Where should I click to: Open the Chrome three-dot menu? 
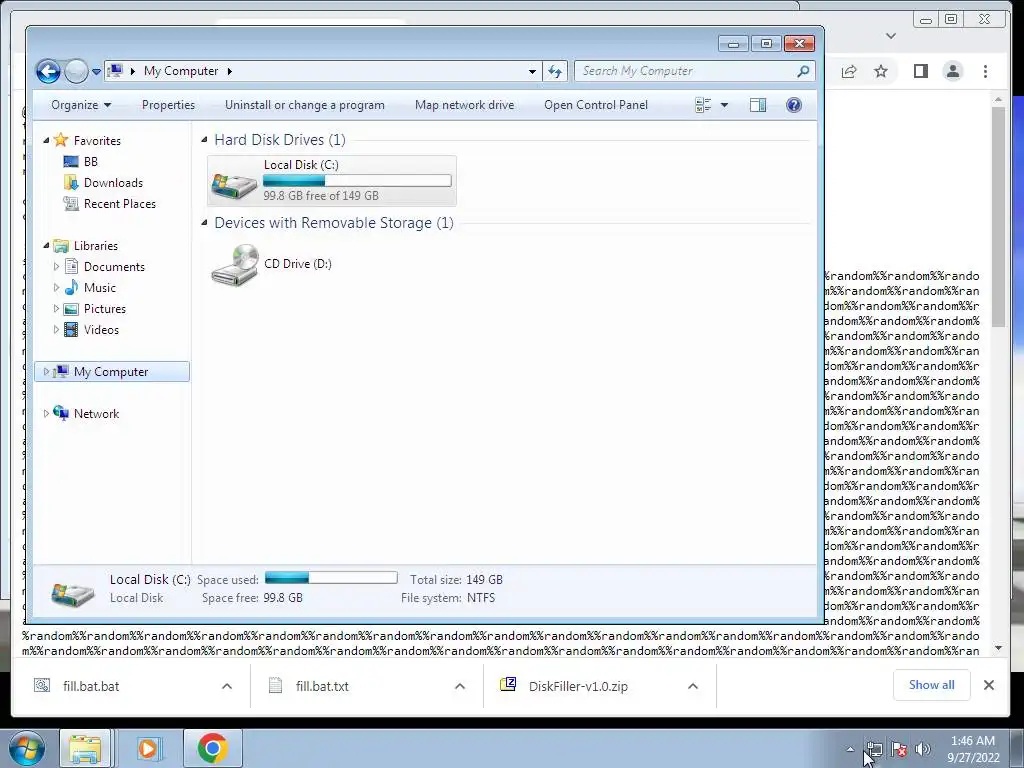coord(985,71)
